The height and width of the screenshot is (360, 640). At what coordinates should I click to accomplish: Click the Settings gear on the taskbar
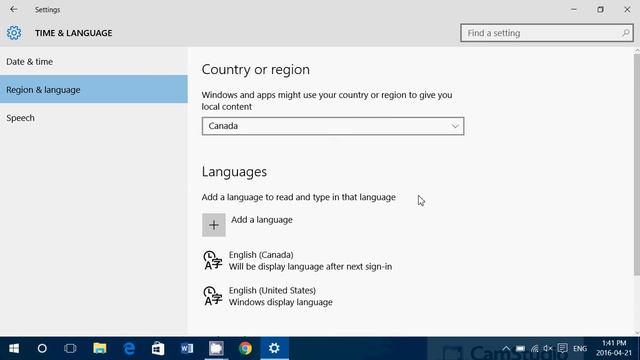(x=274, y=348)
